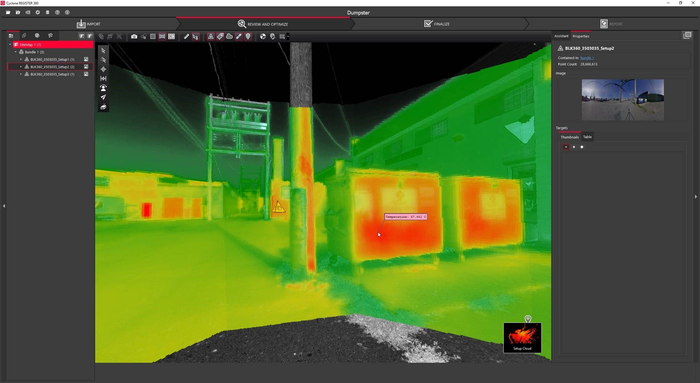Choose the orbit view tool at bottom of vertical toolbar
Screen dimensions: 700x383
[103, 107]
